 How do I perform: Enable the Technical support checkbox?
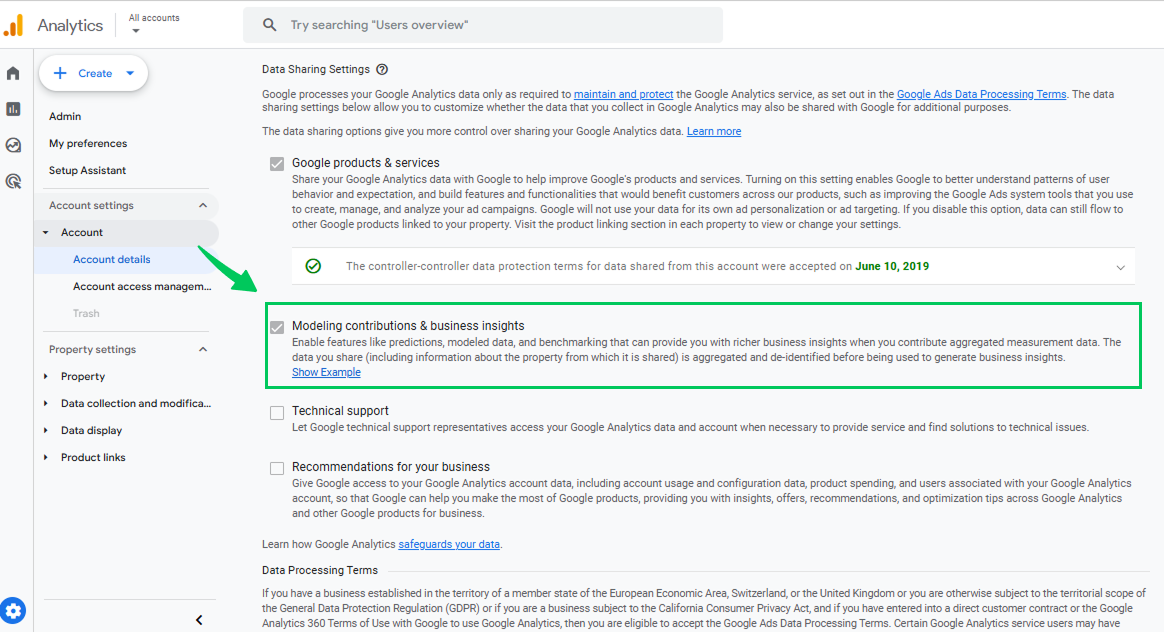pos(277,412)
